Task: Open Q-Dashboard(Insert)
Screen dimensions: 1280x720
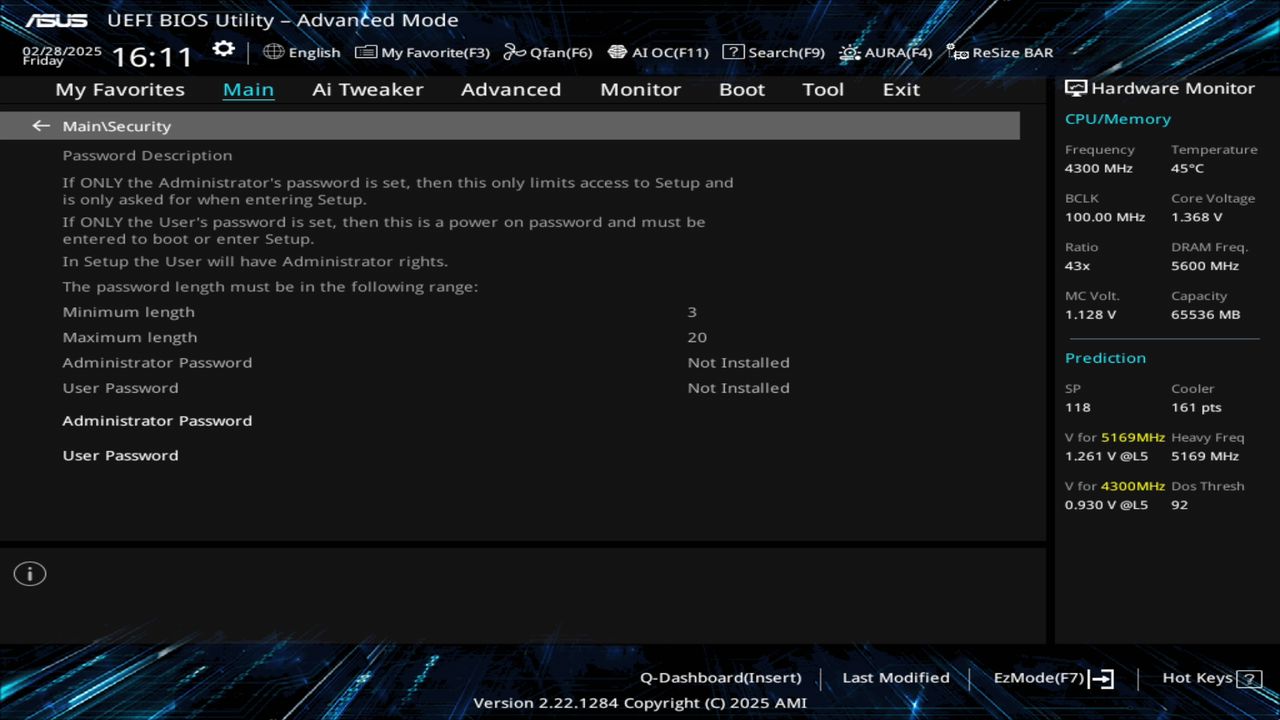Action: (720, 678)
